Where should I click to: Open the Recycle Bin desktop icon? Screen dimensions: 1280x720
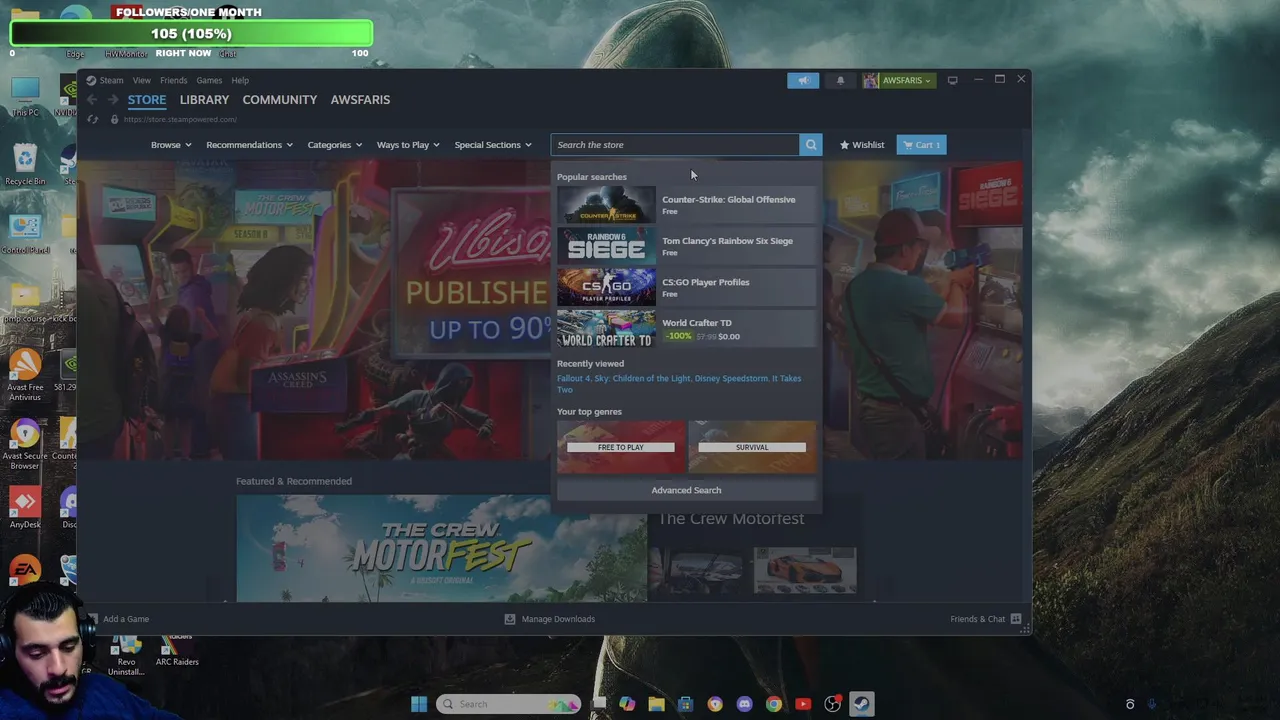click(25, 165)
